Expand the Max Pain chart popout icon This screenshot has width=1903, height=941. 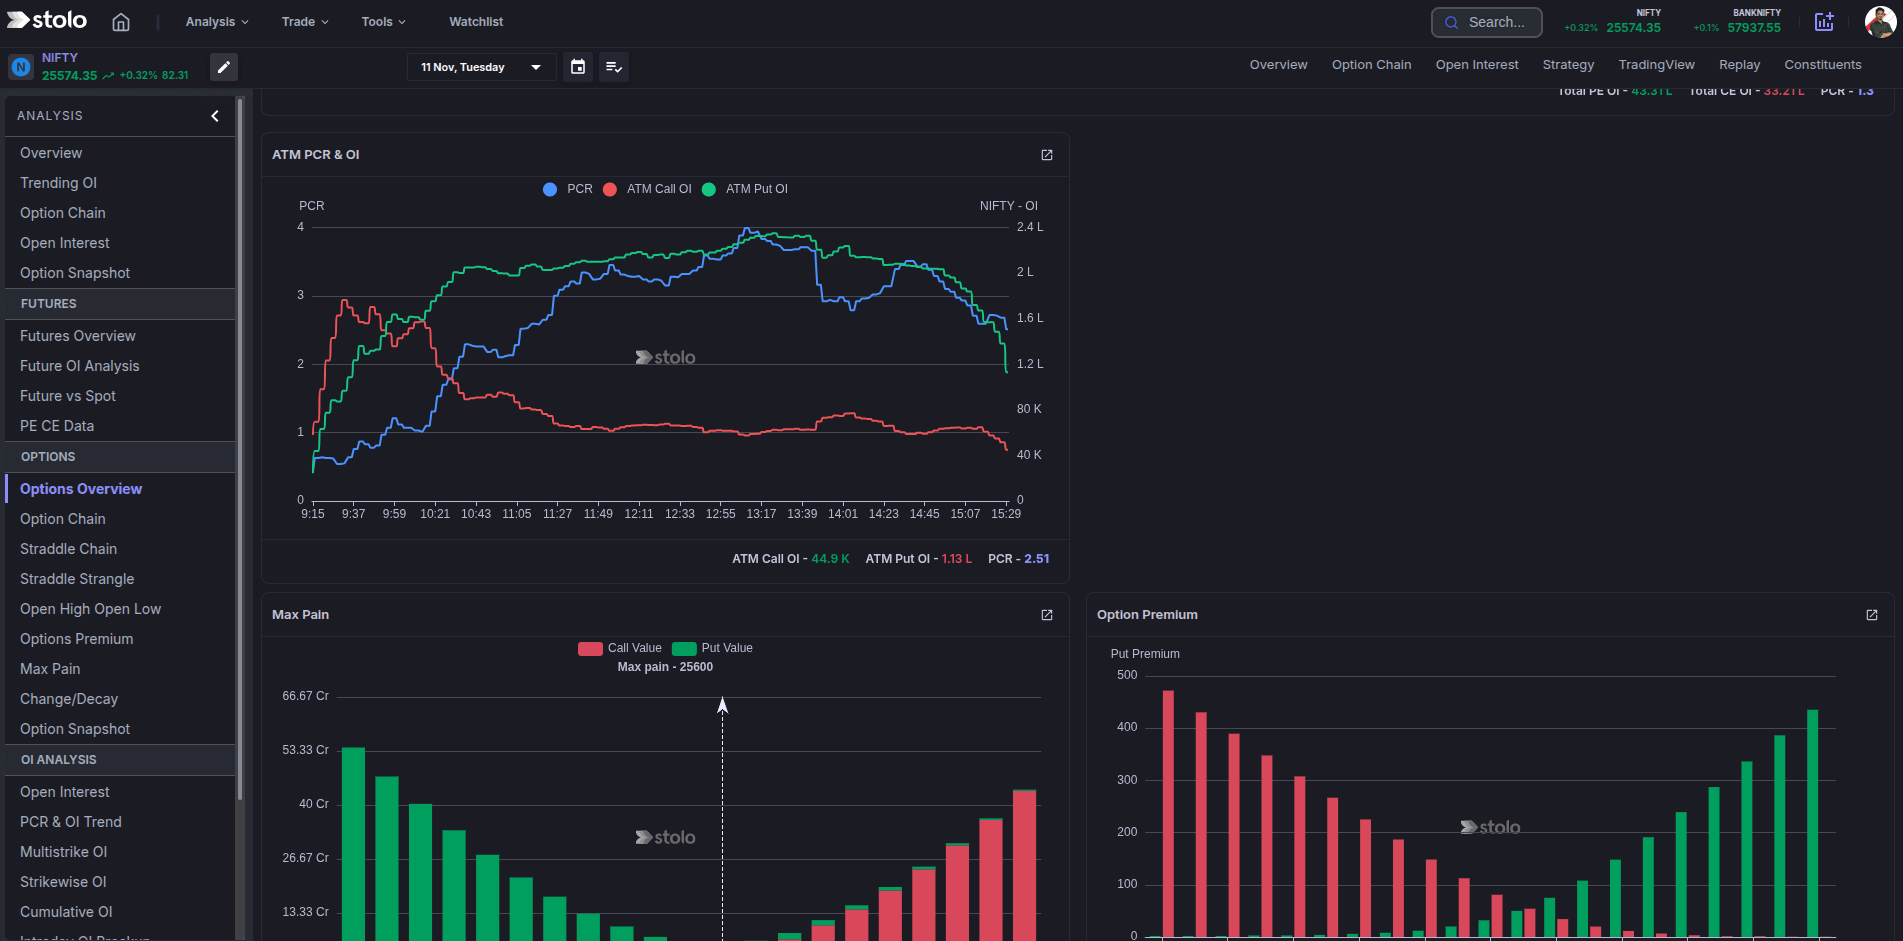pos(1046,615)
